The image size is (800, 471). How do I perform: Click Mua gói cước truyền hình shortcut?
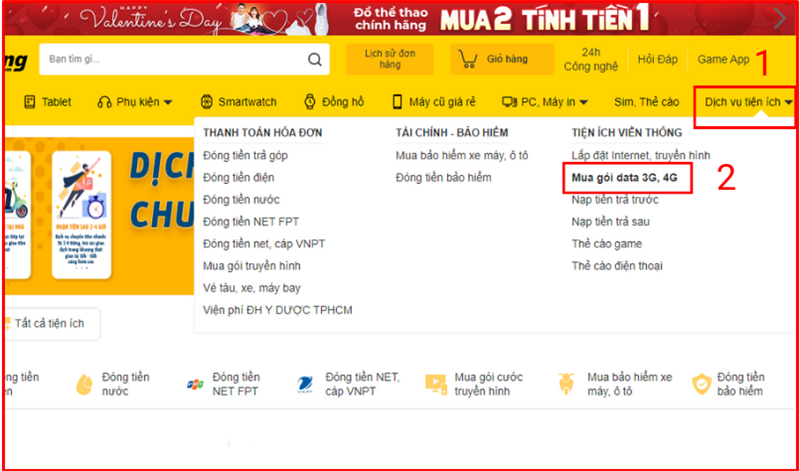click(x=474, y=384)
